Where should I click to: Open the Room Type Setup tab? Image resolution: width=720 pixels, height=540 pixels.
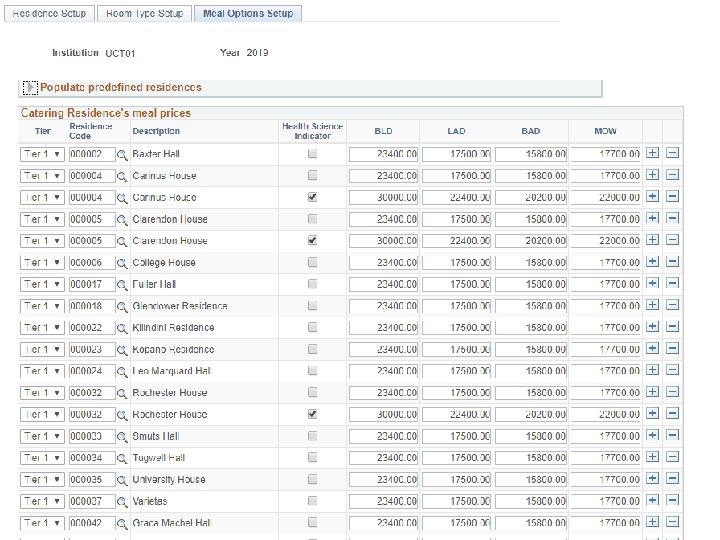144,14
